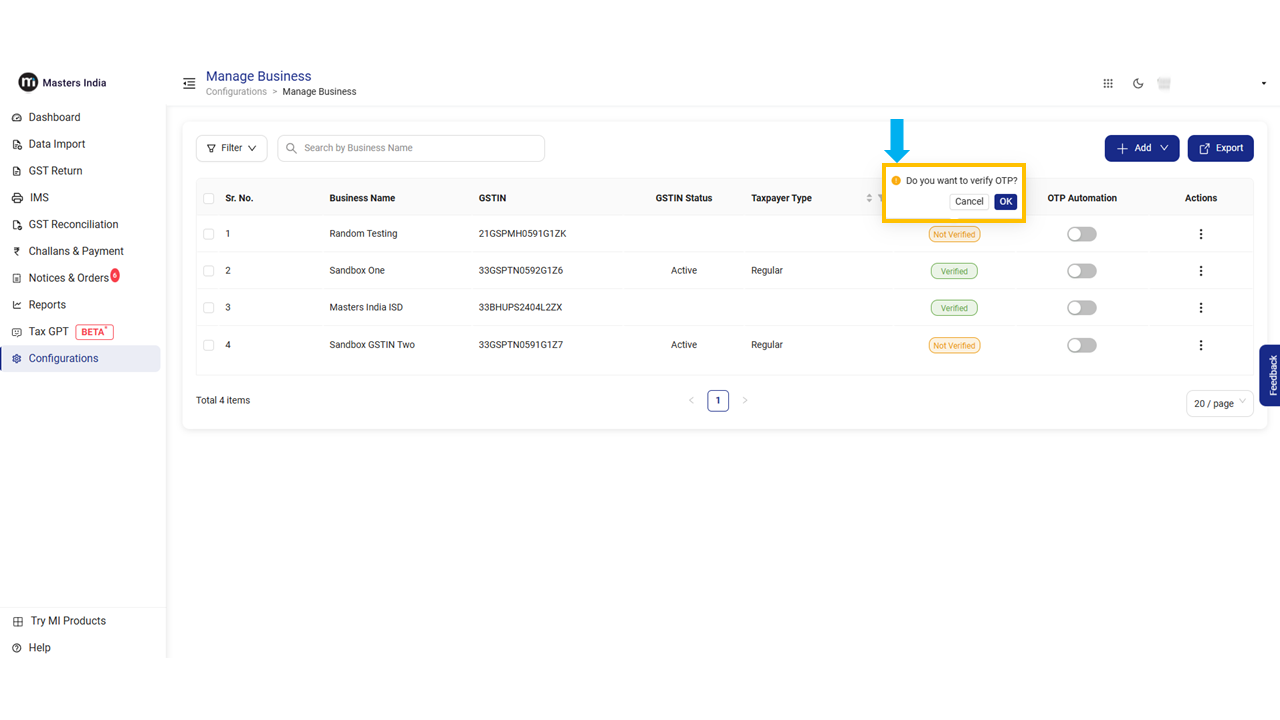Screen dimensions: 1280x720
Task: Collapse the sidebar using the hamburger icon
Action: 189,84
